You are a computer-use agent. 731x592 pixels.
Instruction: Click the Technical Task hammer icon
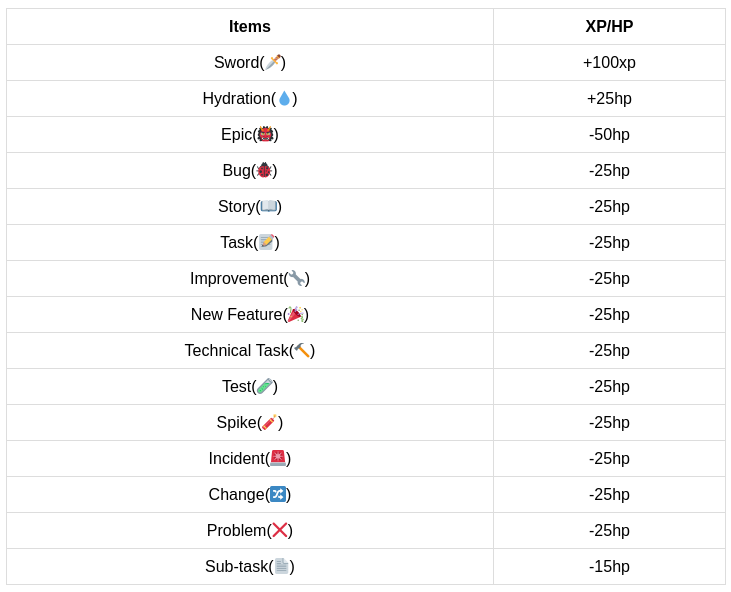coord(302,350)
